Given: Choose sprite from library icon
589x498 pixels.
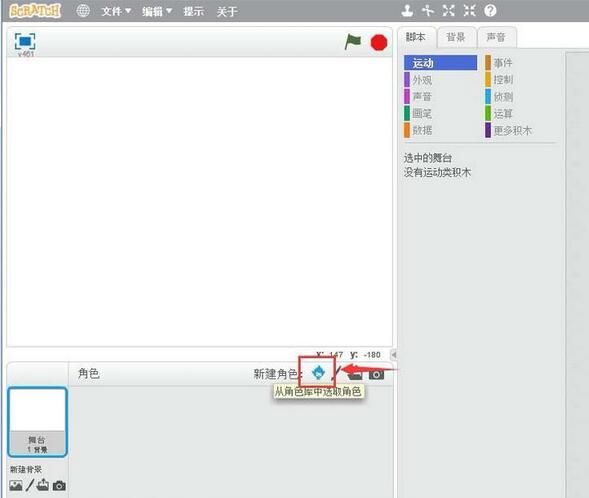Looking at the screenshot, I should point(318,373).
